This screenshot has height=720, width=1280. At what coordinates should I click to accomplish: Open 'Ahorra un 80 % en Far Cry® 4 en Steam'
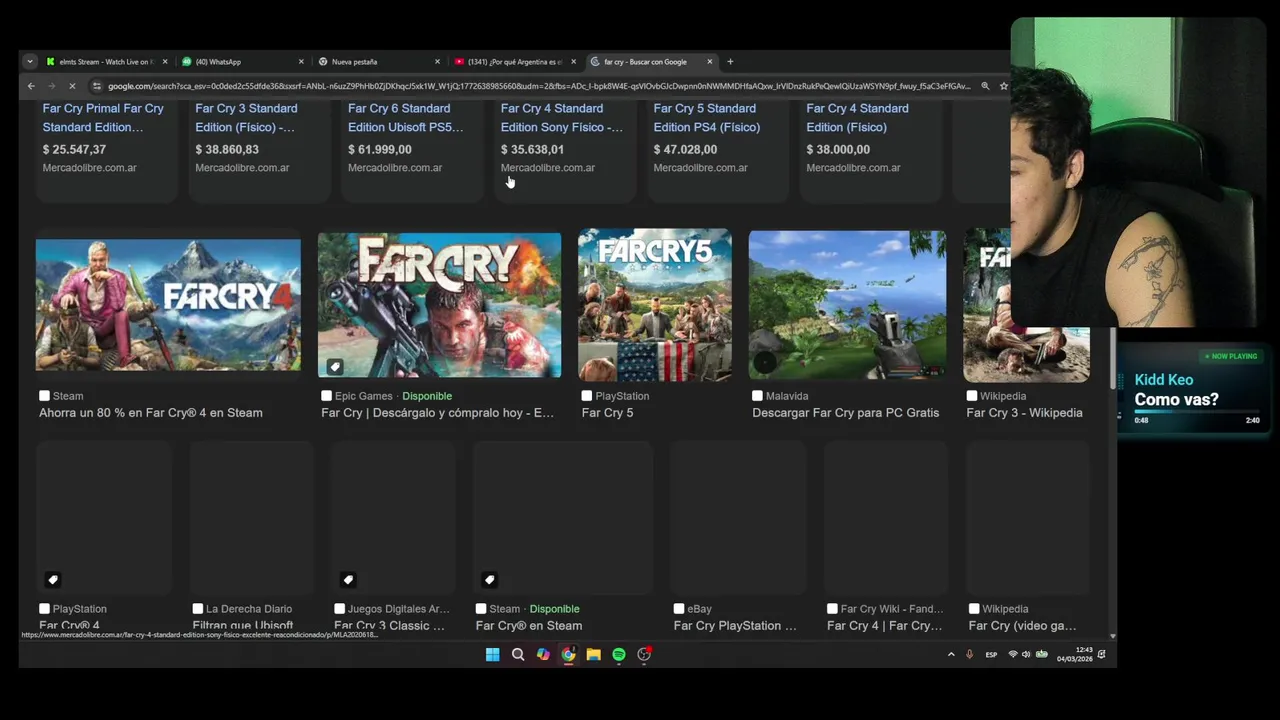[x=151, y=413]
